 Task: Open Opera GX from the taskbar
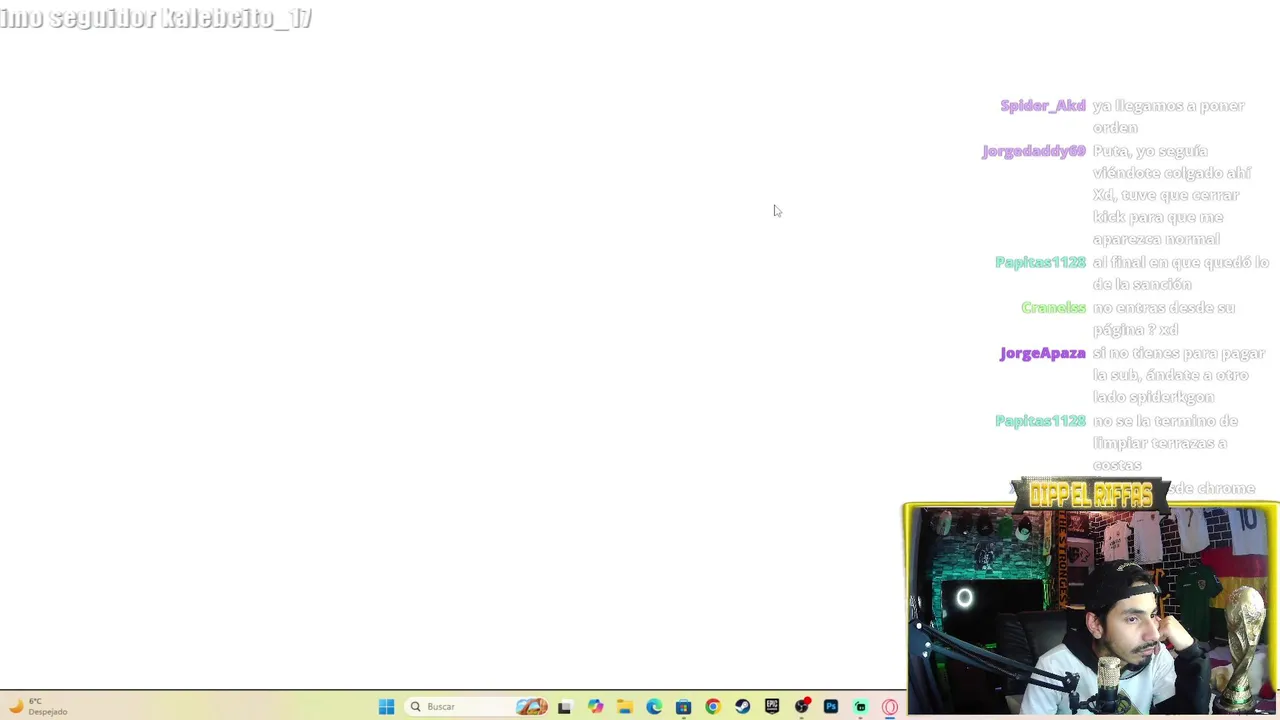(889, 707)
